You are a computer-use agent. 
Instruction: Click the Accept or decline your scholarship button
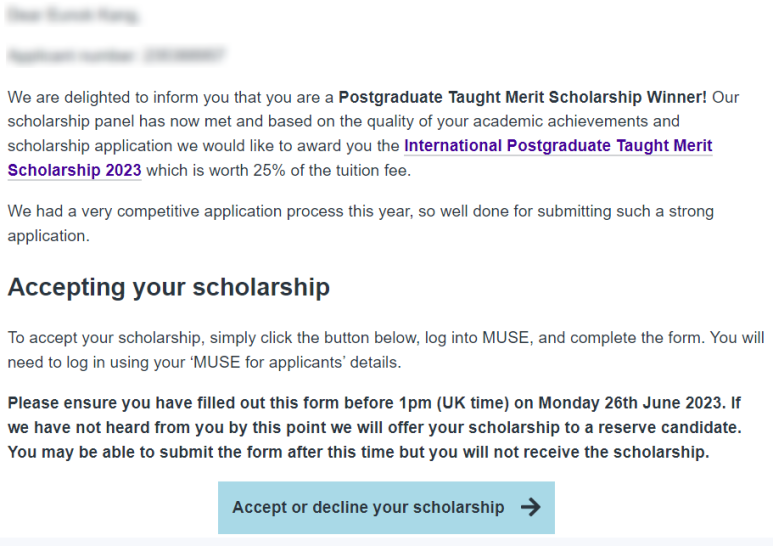386,508
